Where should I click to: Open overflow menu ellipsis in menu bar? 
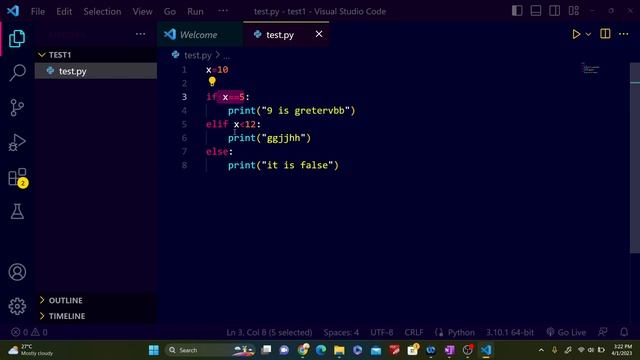223,11
